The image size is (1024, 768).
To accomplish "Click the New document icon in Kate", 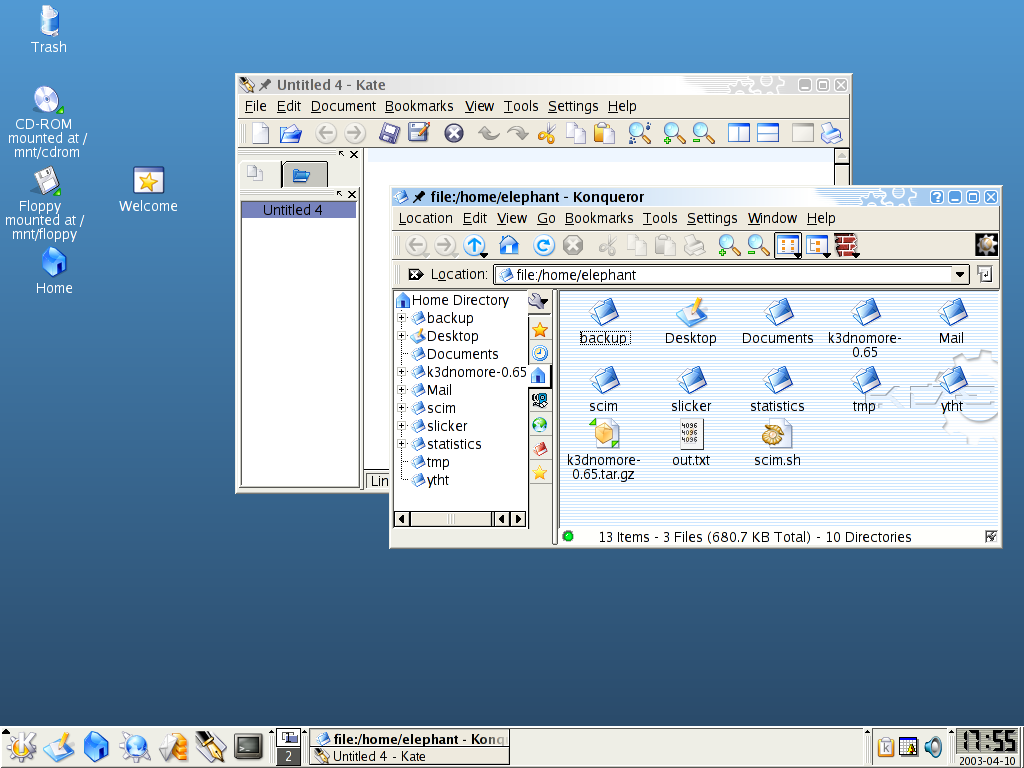I will 261,133.
